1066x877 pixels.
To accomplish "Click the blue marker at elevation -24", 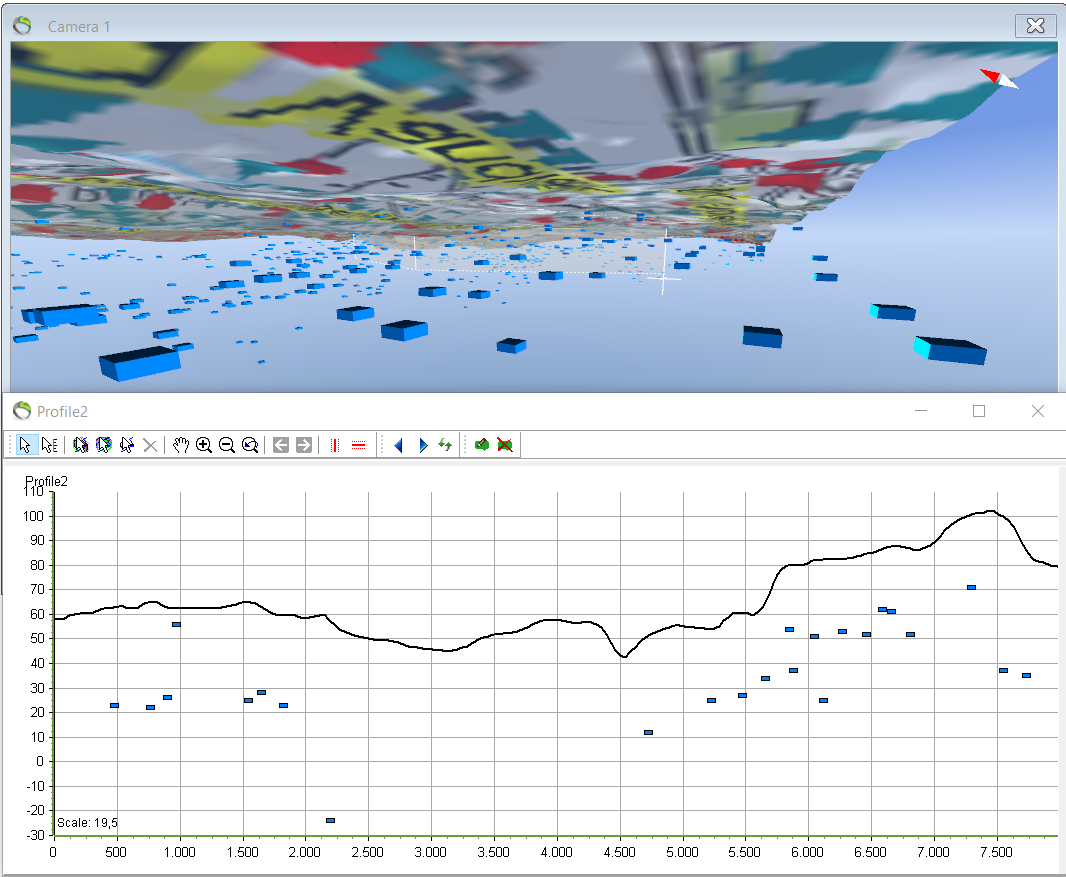I will [330, 820].
